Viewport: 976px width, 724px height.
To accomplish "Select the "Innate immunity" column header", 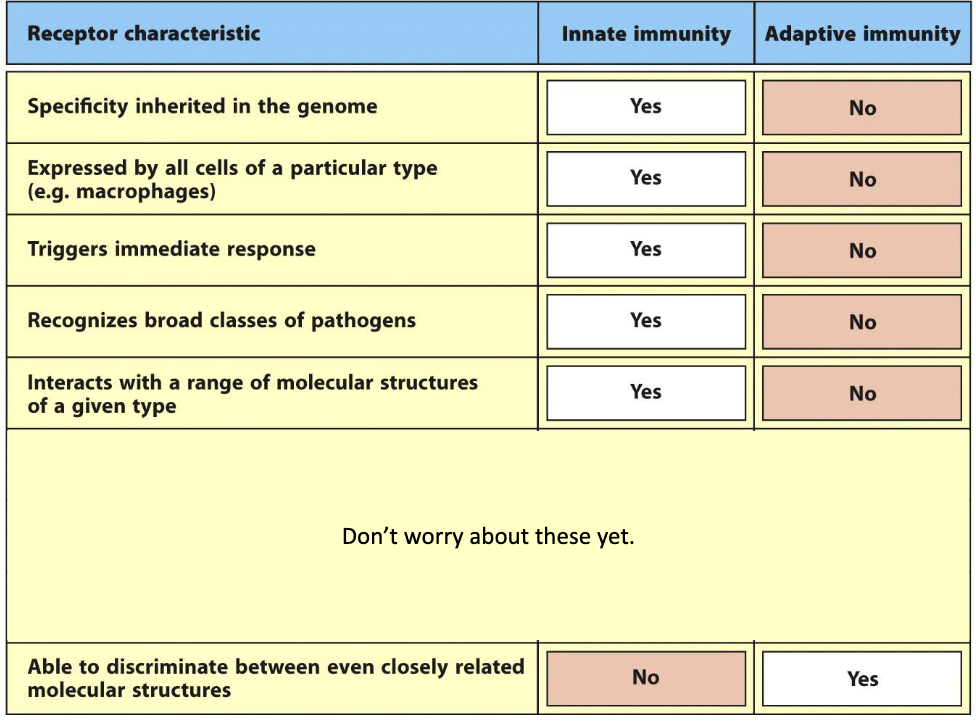I will tap(646, 34).
